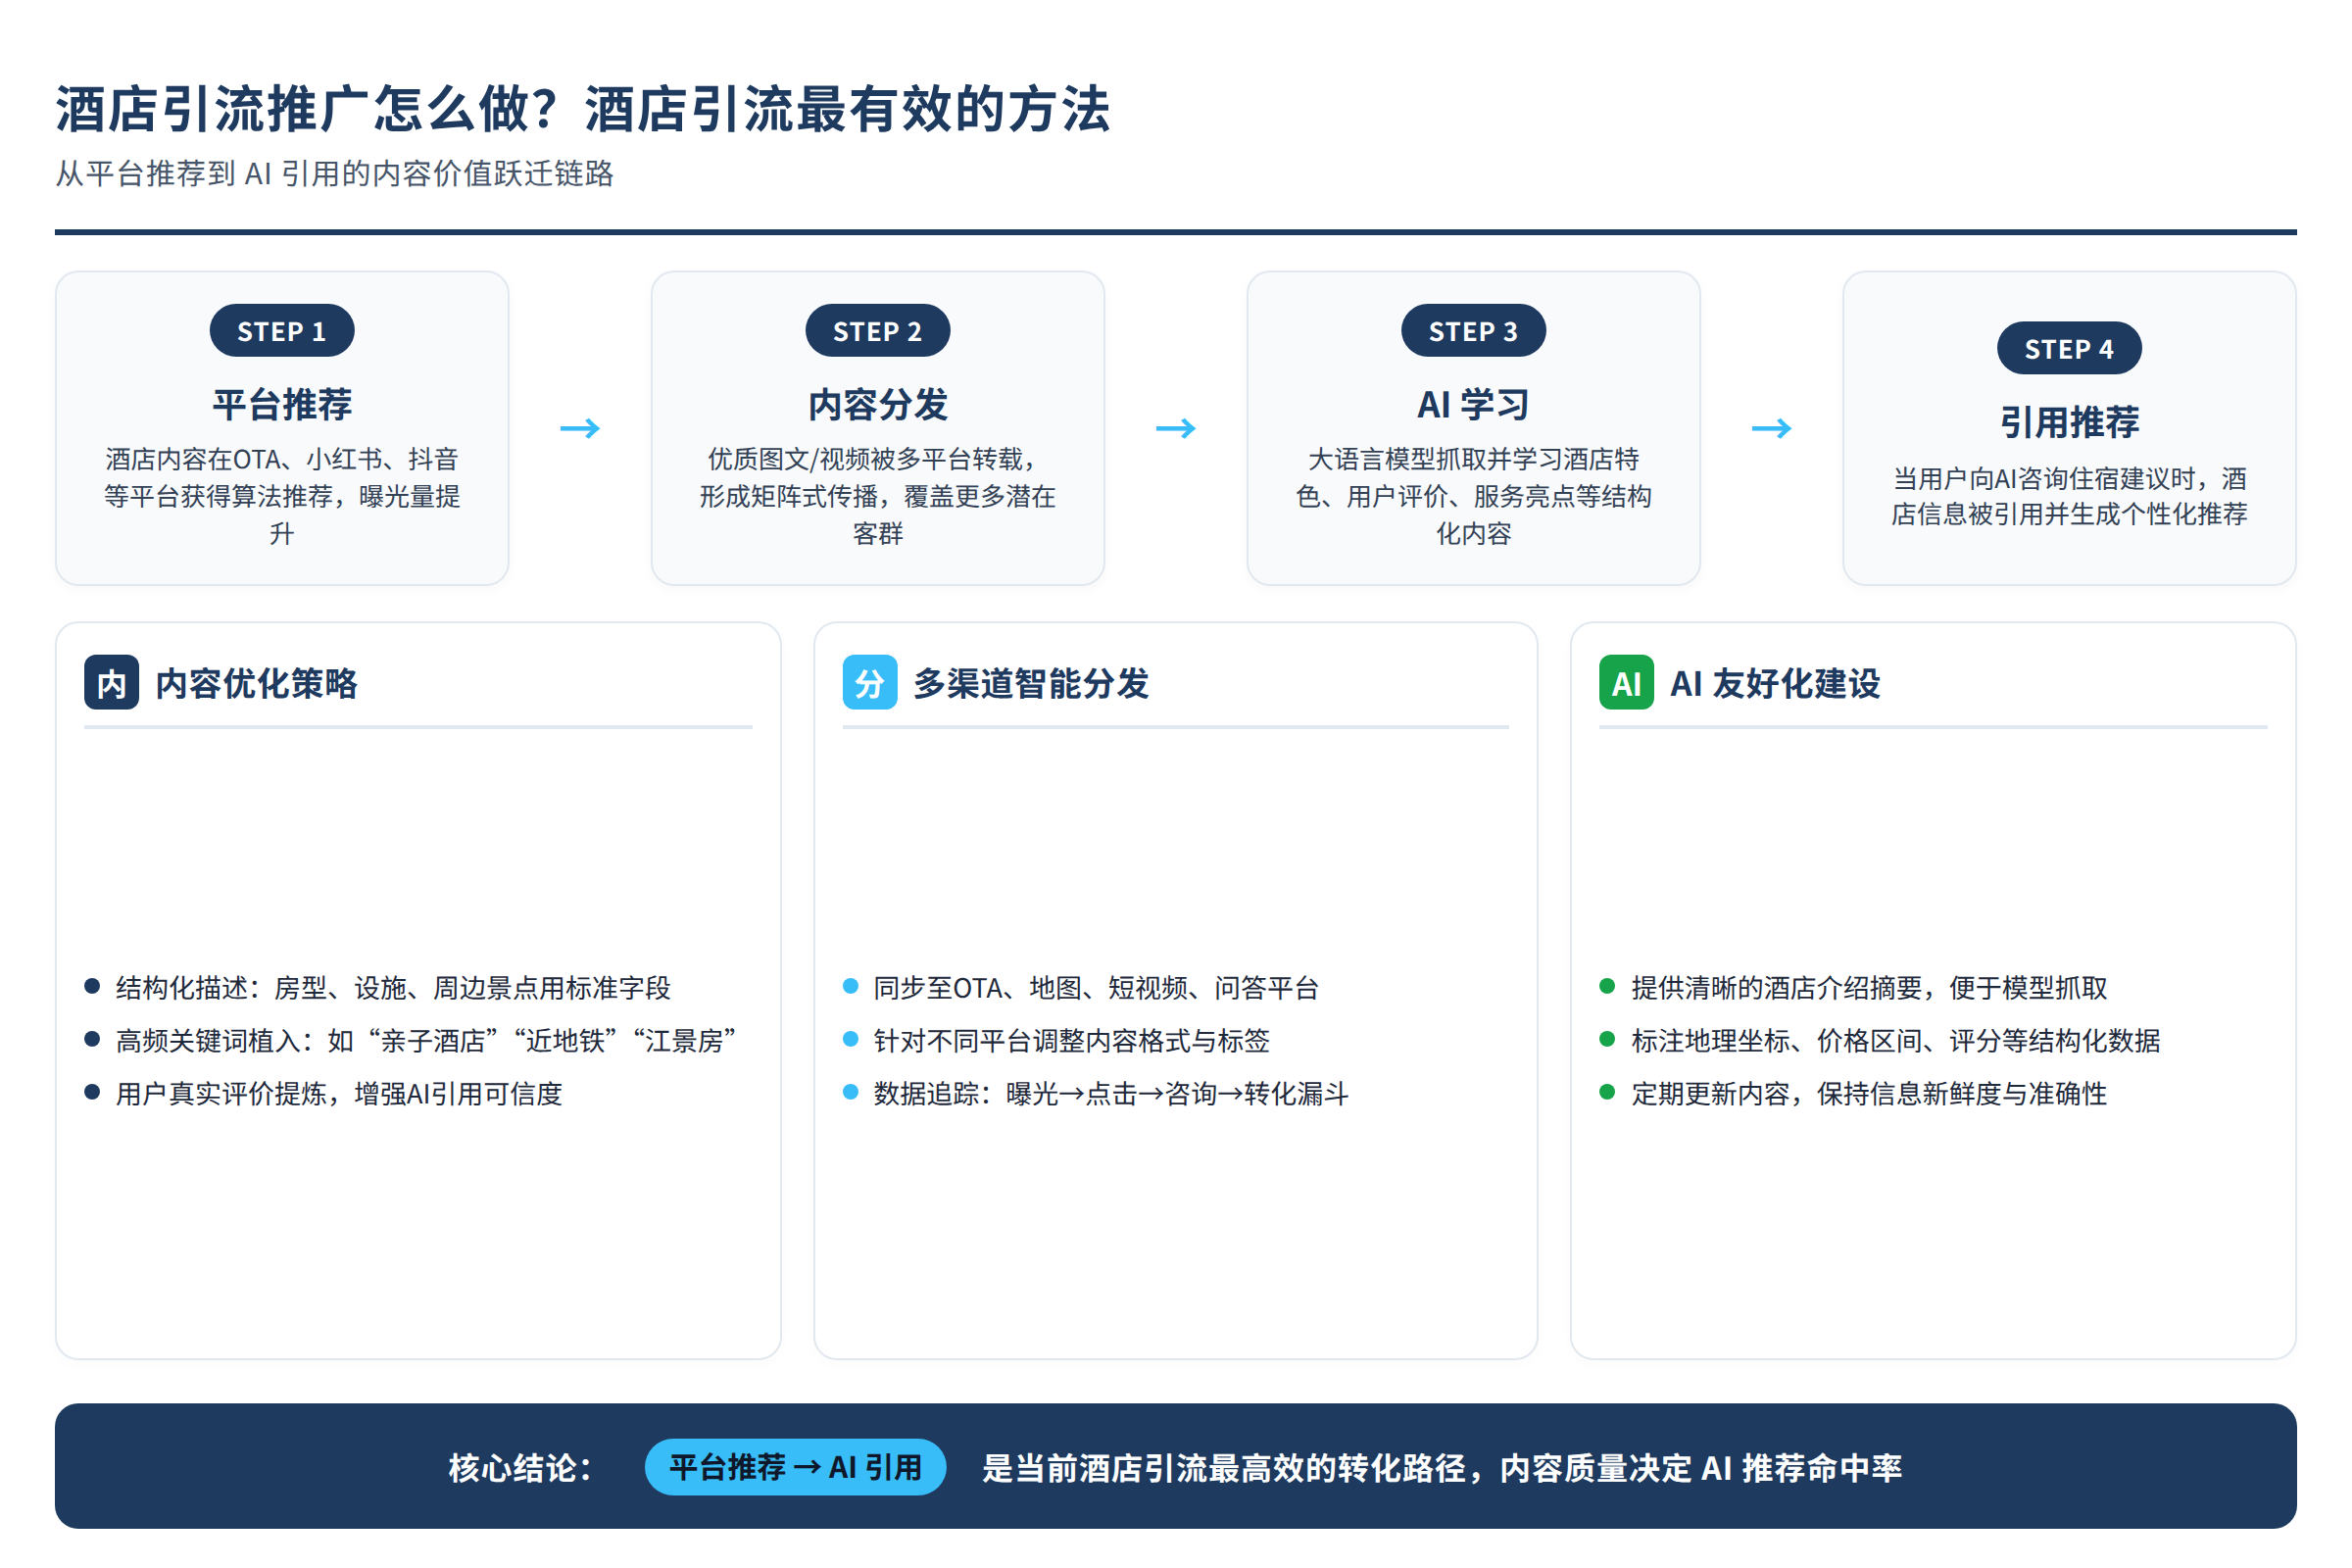Select the AI 学习 step heading

(x=1473, y=405)
